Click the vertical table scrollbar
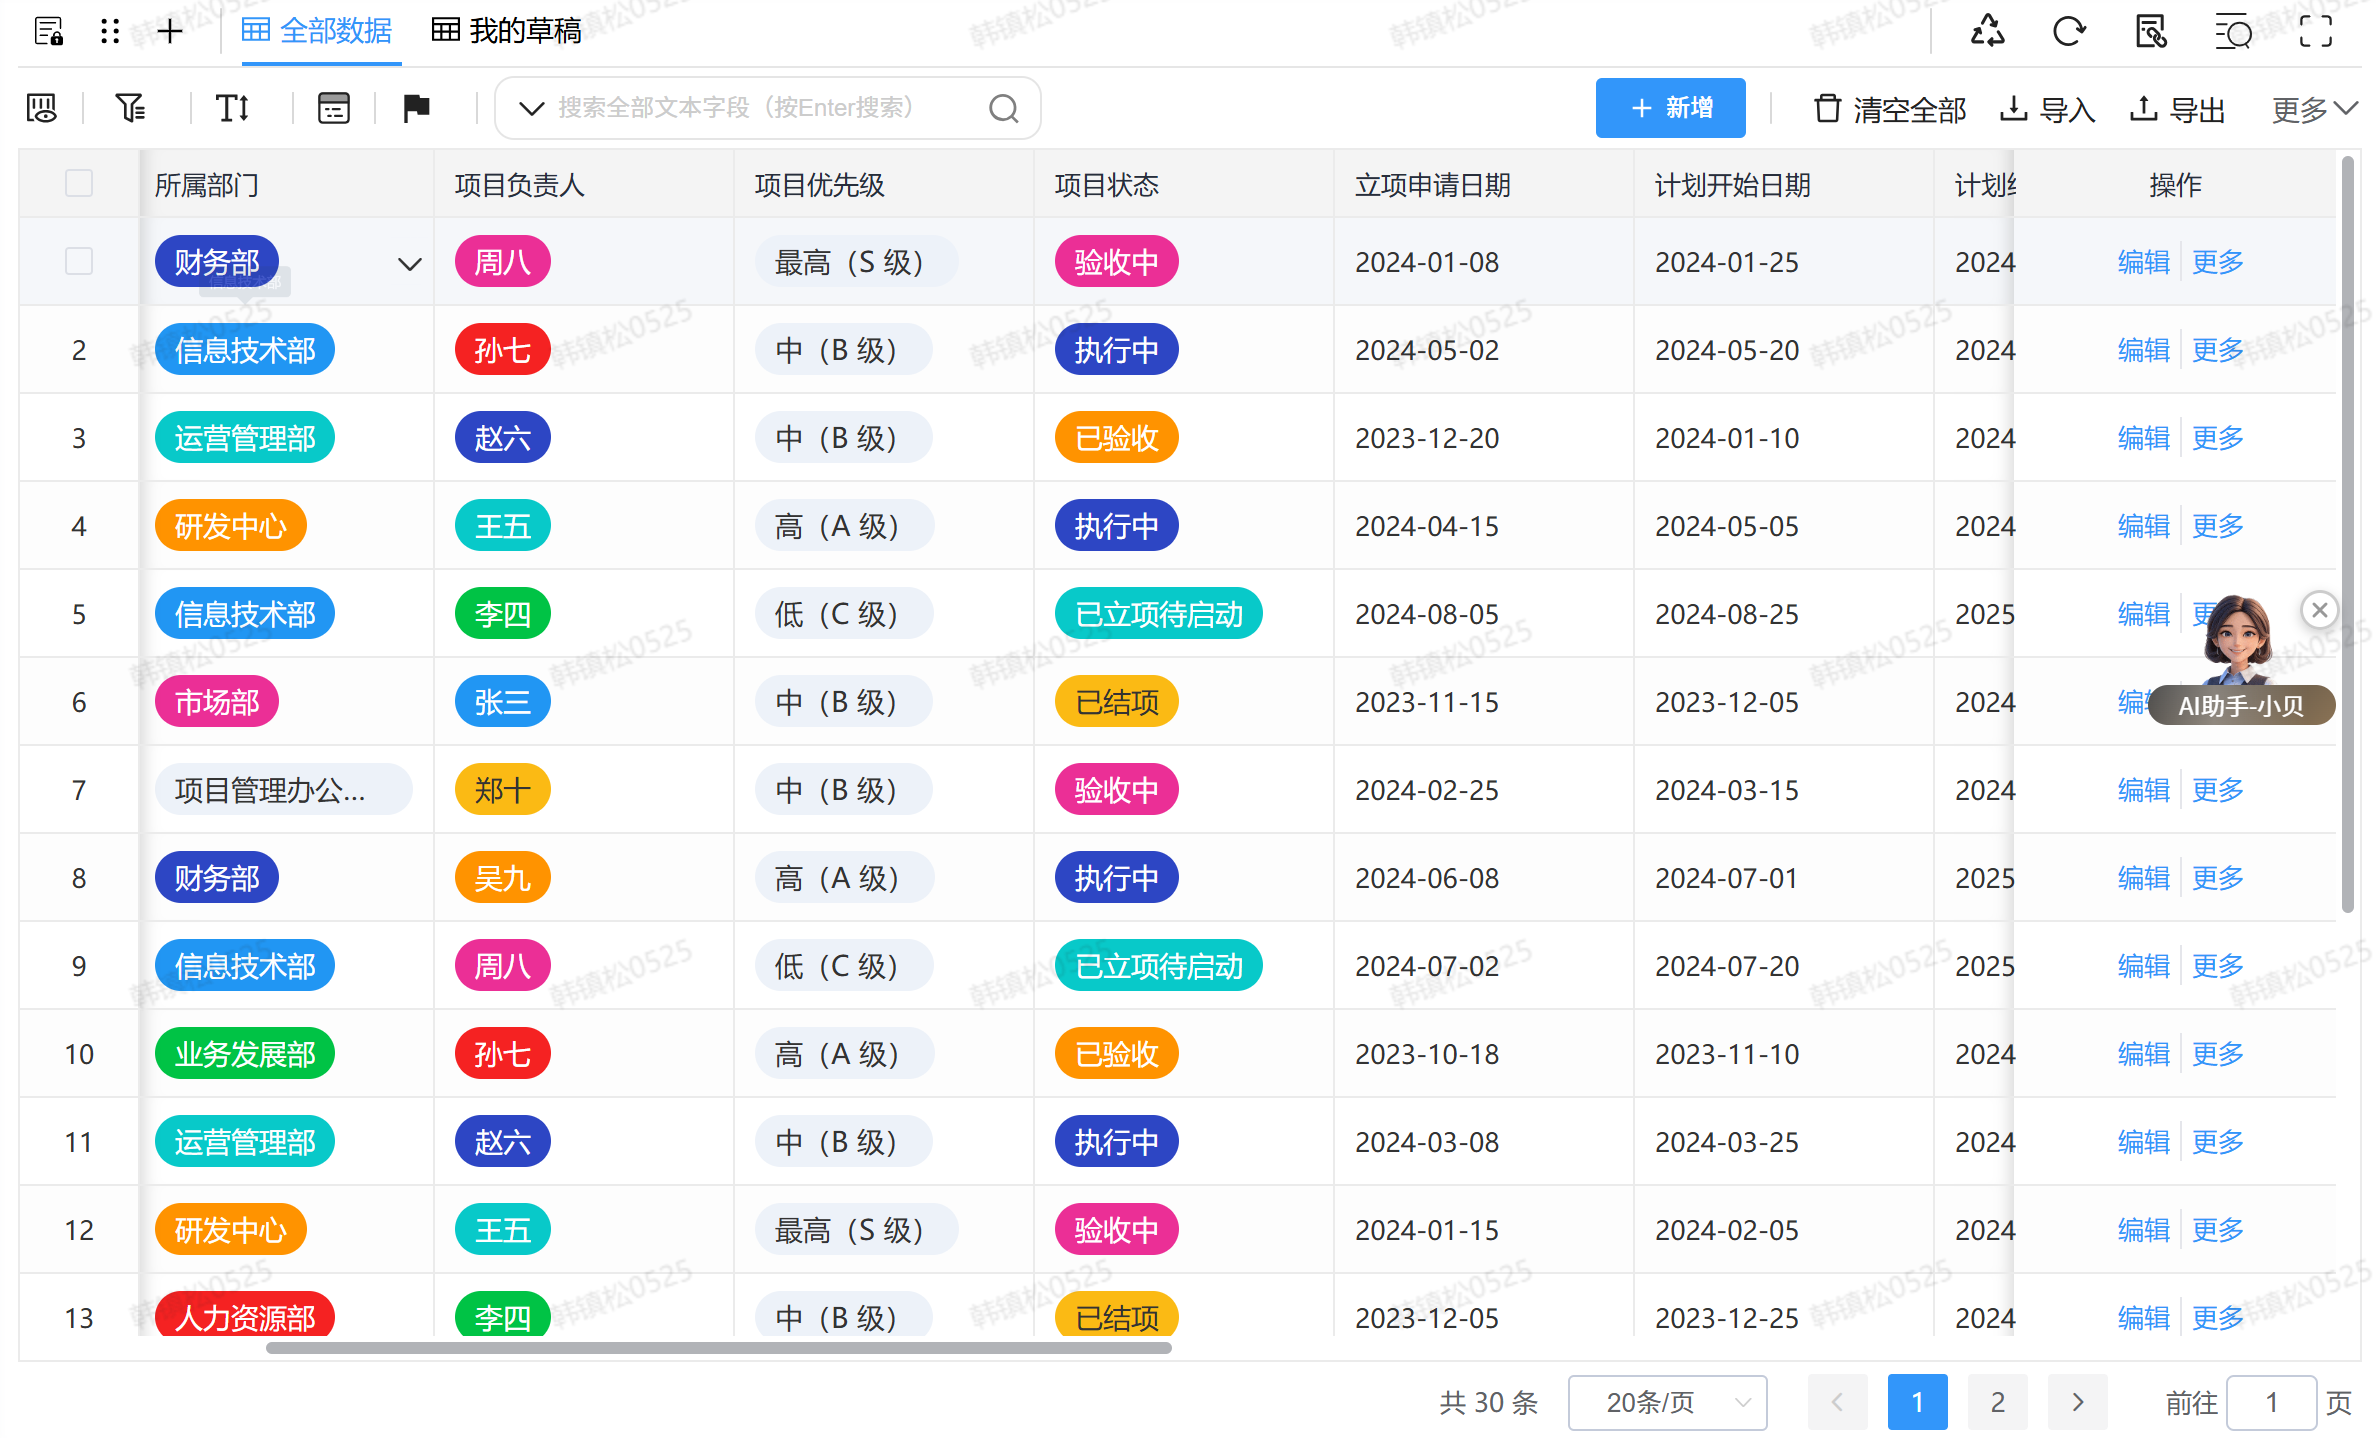2376x1438 pixels. [2346, 535]
